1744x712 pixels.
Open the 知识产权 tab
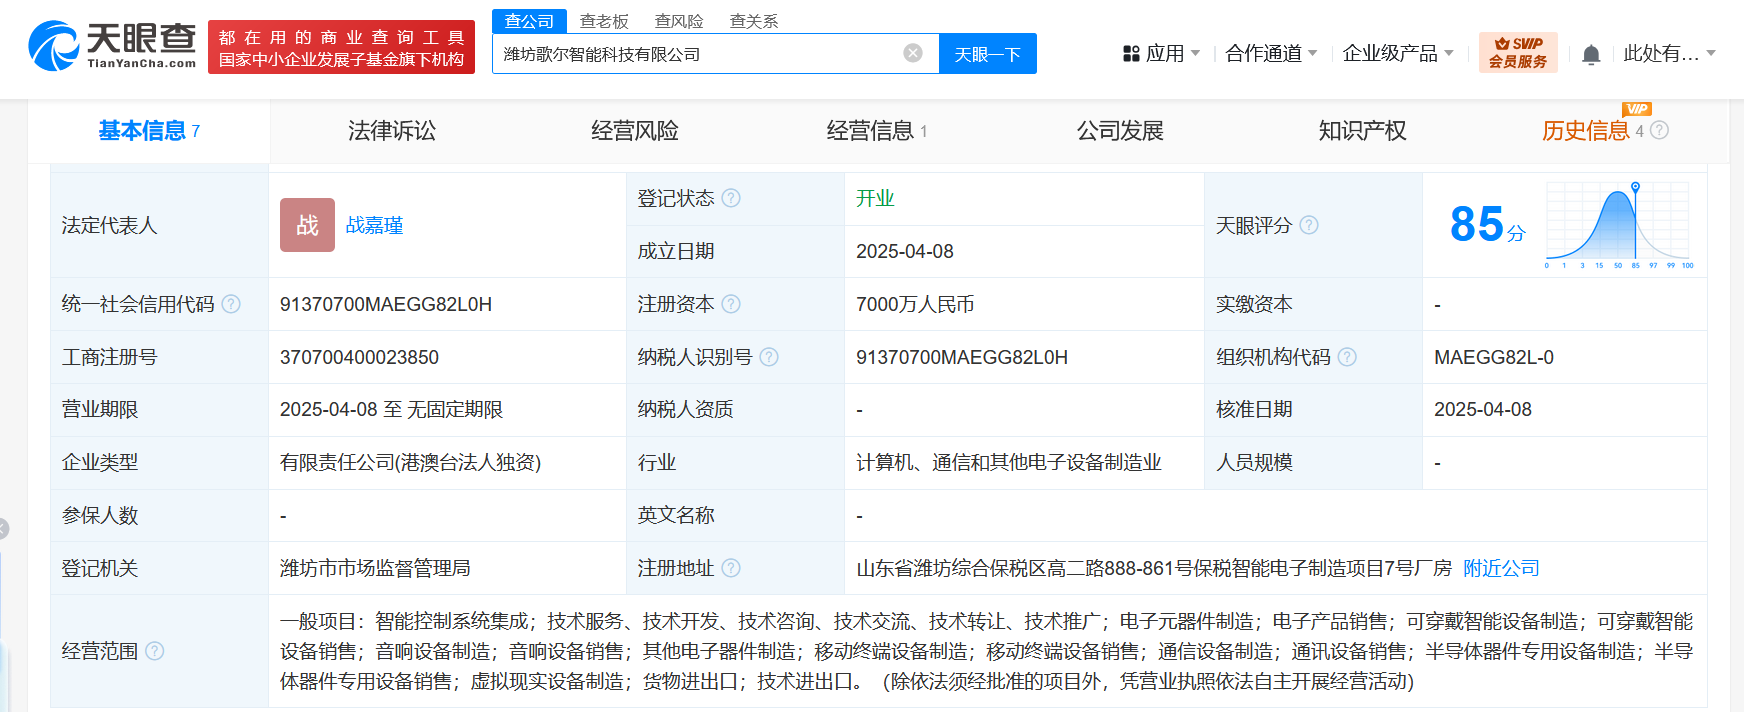pyautogui.click(x=1362, y=131)
